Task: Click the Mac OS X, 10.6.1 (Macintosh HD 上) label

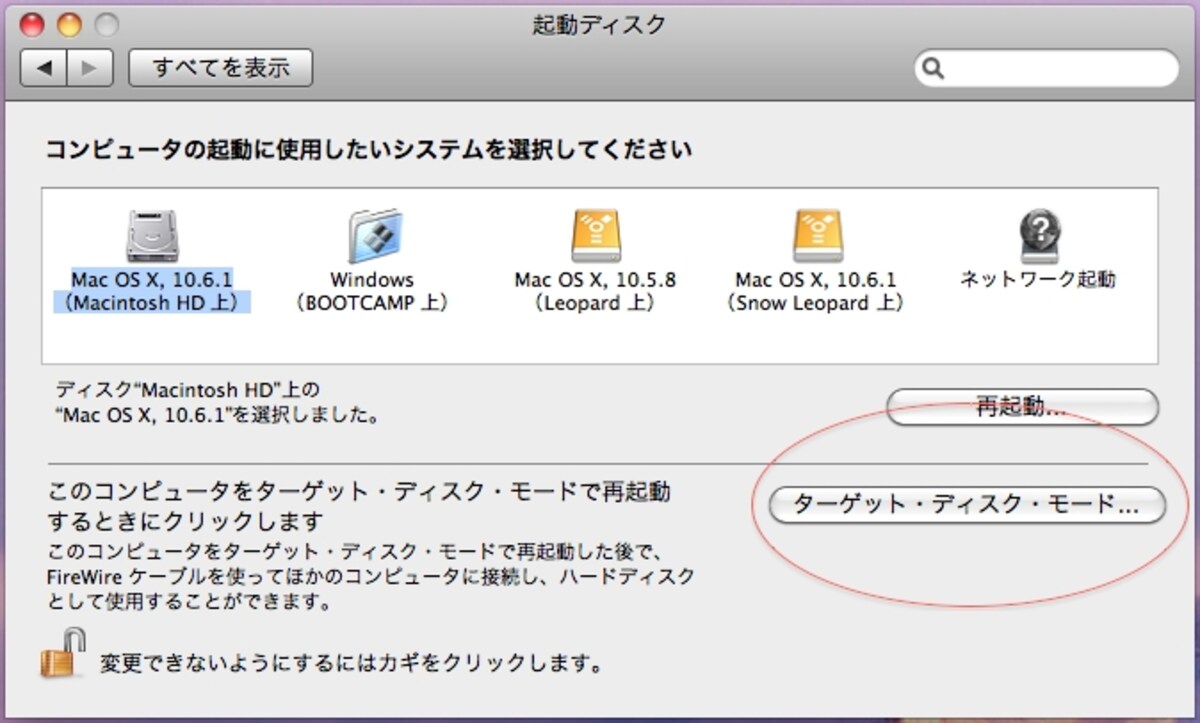Action: (x=152, y=291)
